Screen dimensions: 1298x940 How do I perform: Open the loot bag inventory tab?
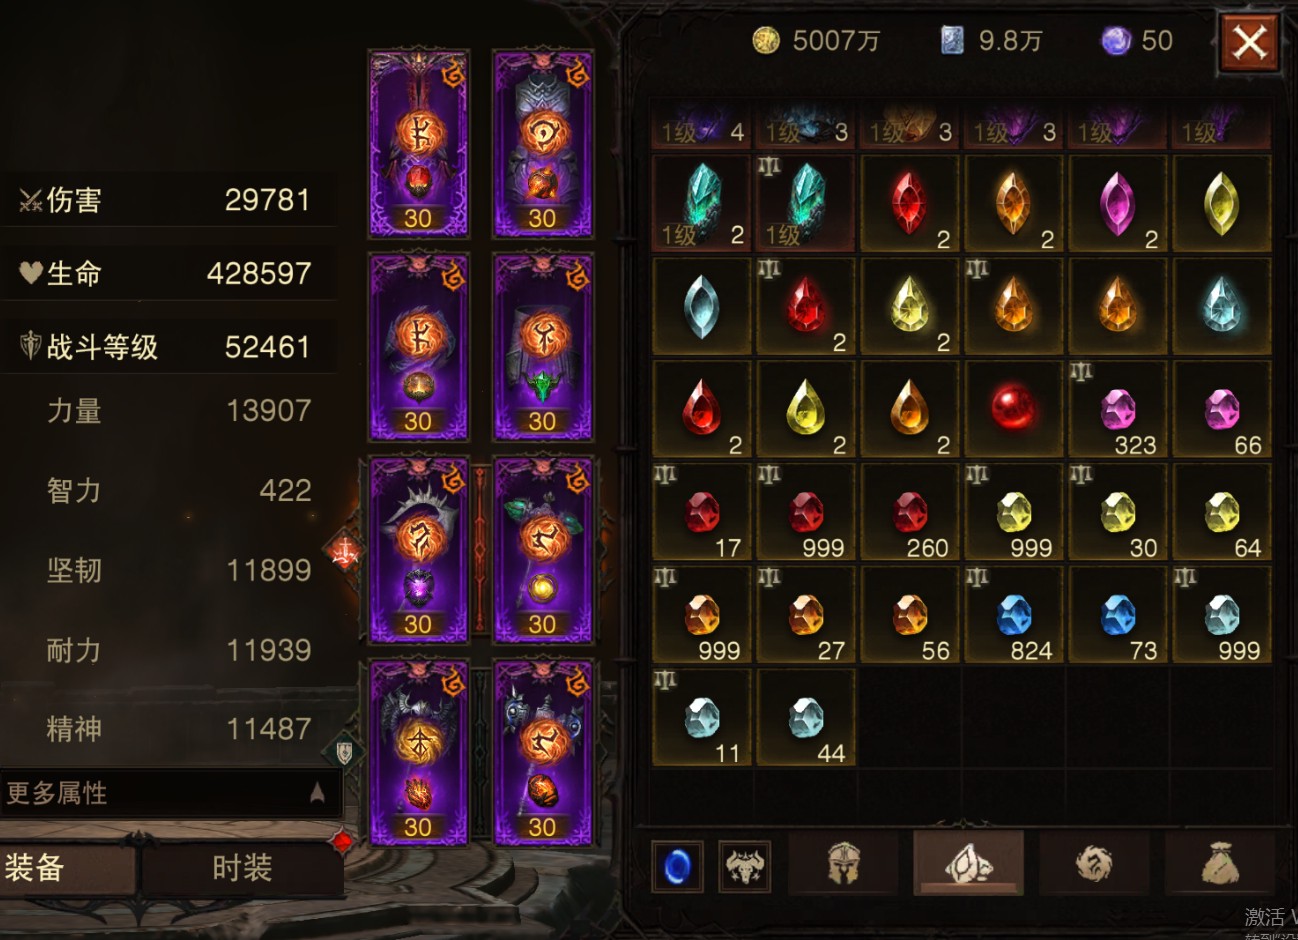[1220, 862]
